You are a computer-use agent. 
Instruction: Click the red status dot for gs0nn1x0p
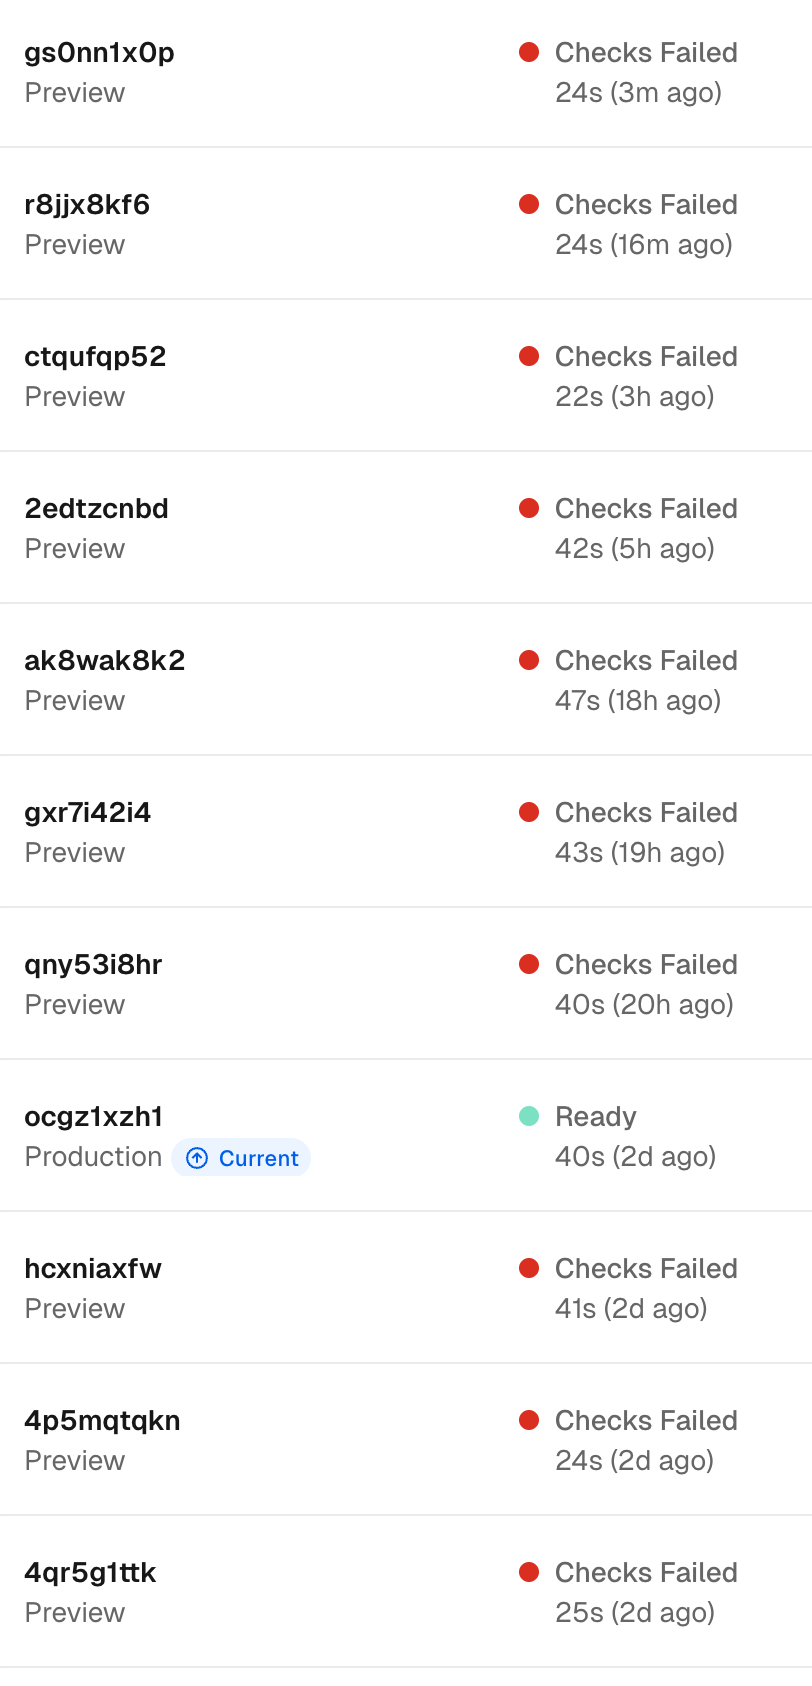coord(529,52)
